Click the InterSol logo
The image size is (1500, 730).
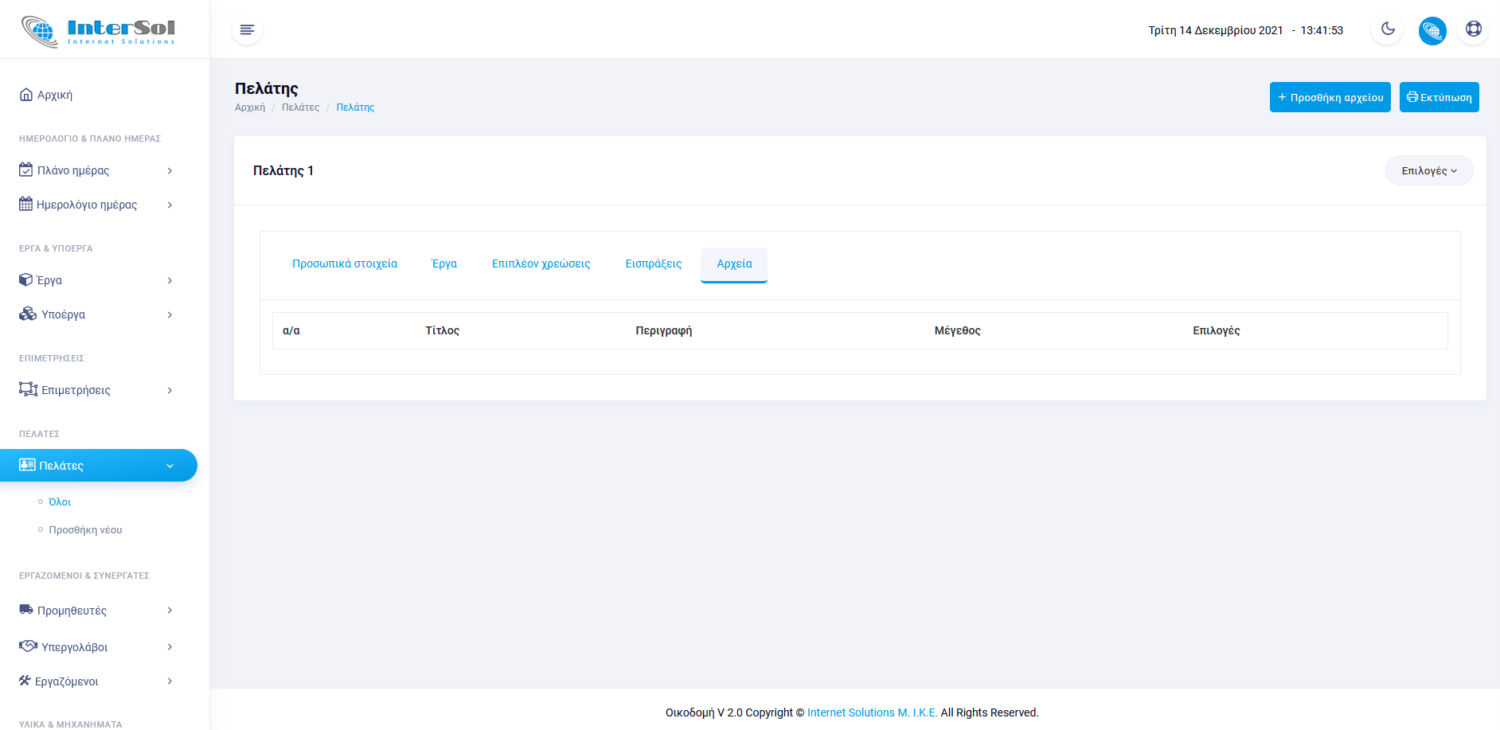point(98,30)
